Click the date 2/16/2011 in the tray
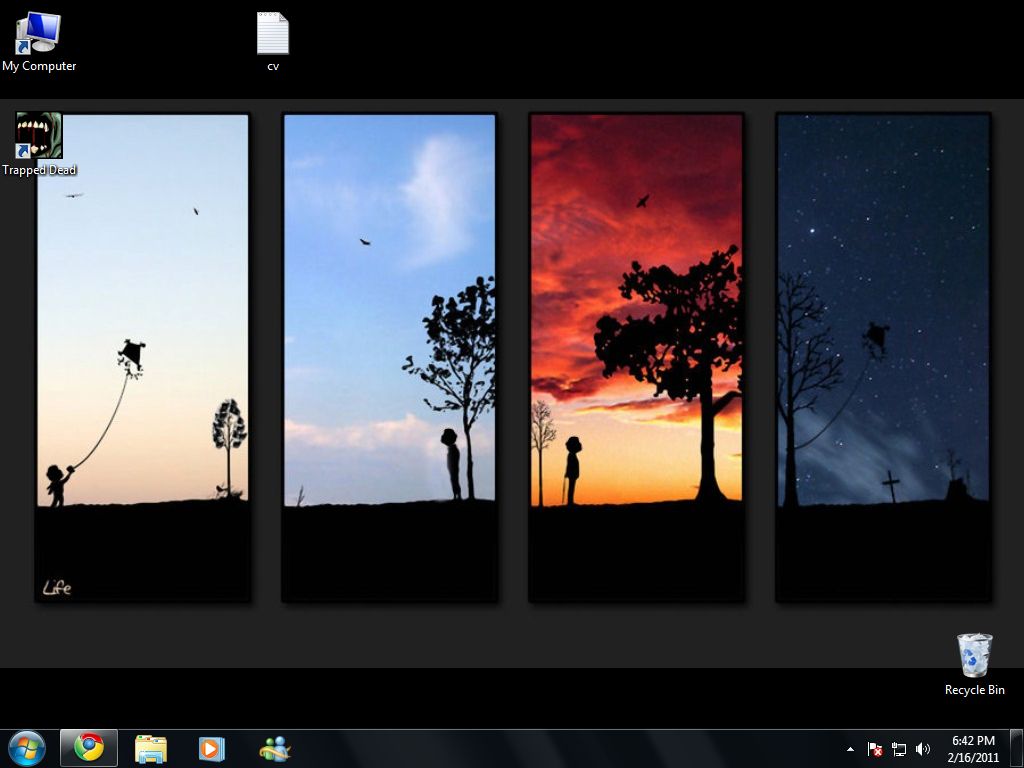 pos(973,757)
